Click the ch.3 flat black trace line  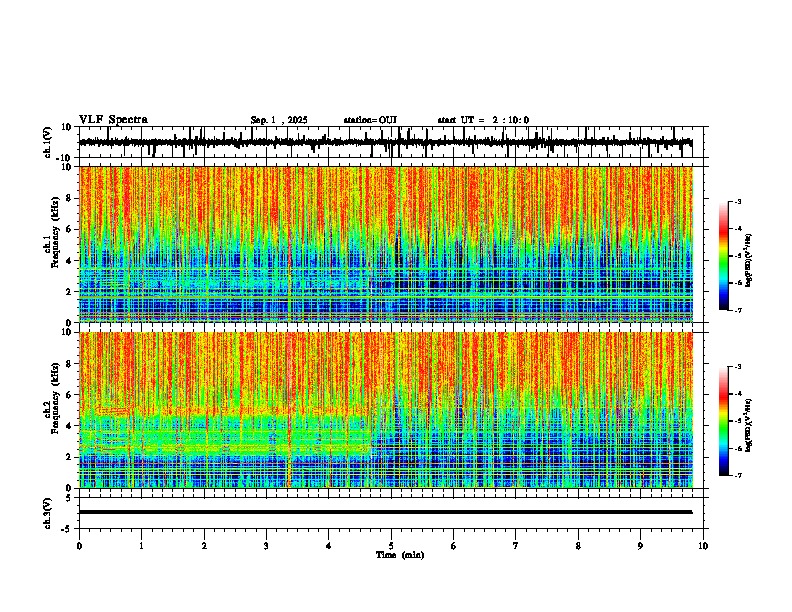(385, 512)
